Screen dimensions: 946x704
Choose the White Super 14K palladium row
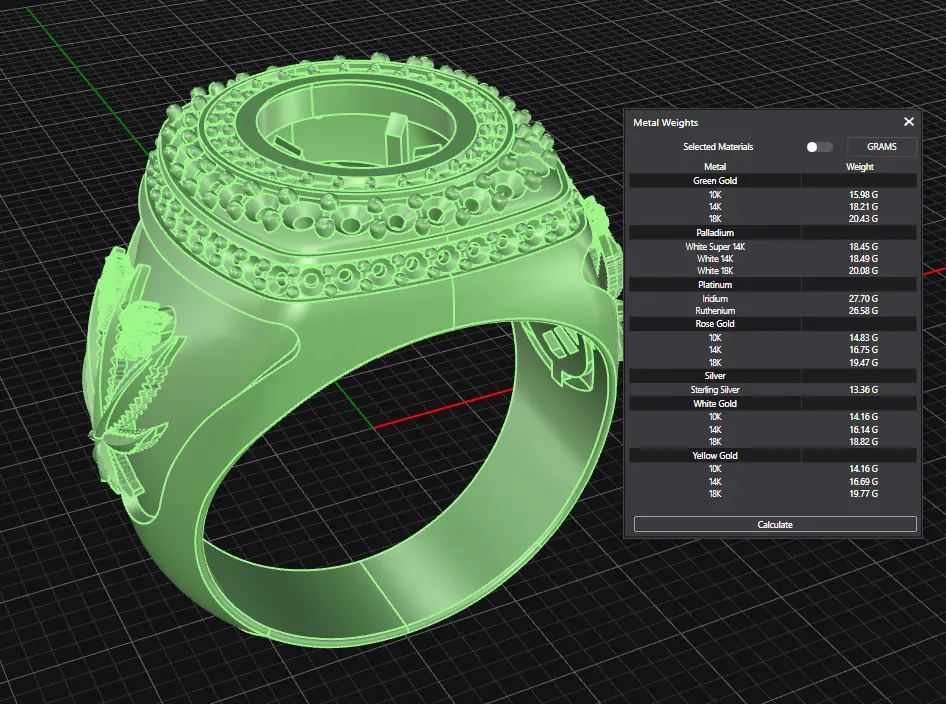click(x=715, y=246)
